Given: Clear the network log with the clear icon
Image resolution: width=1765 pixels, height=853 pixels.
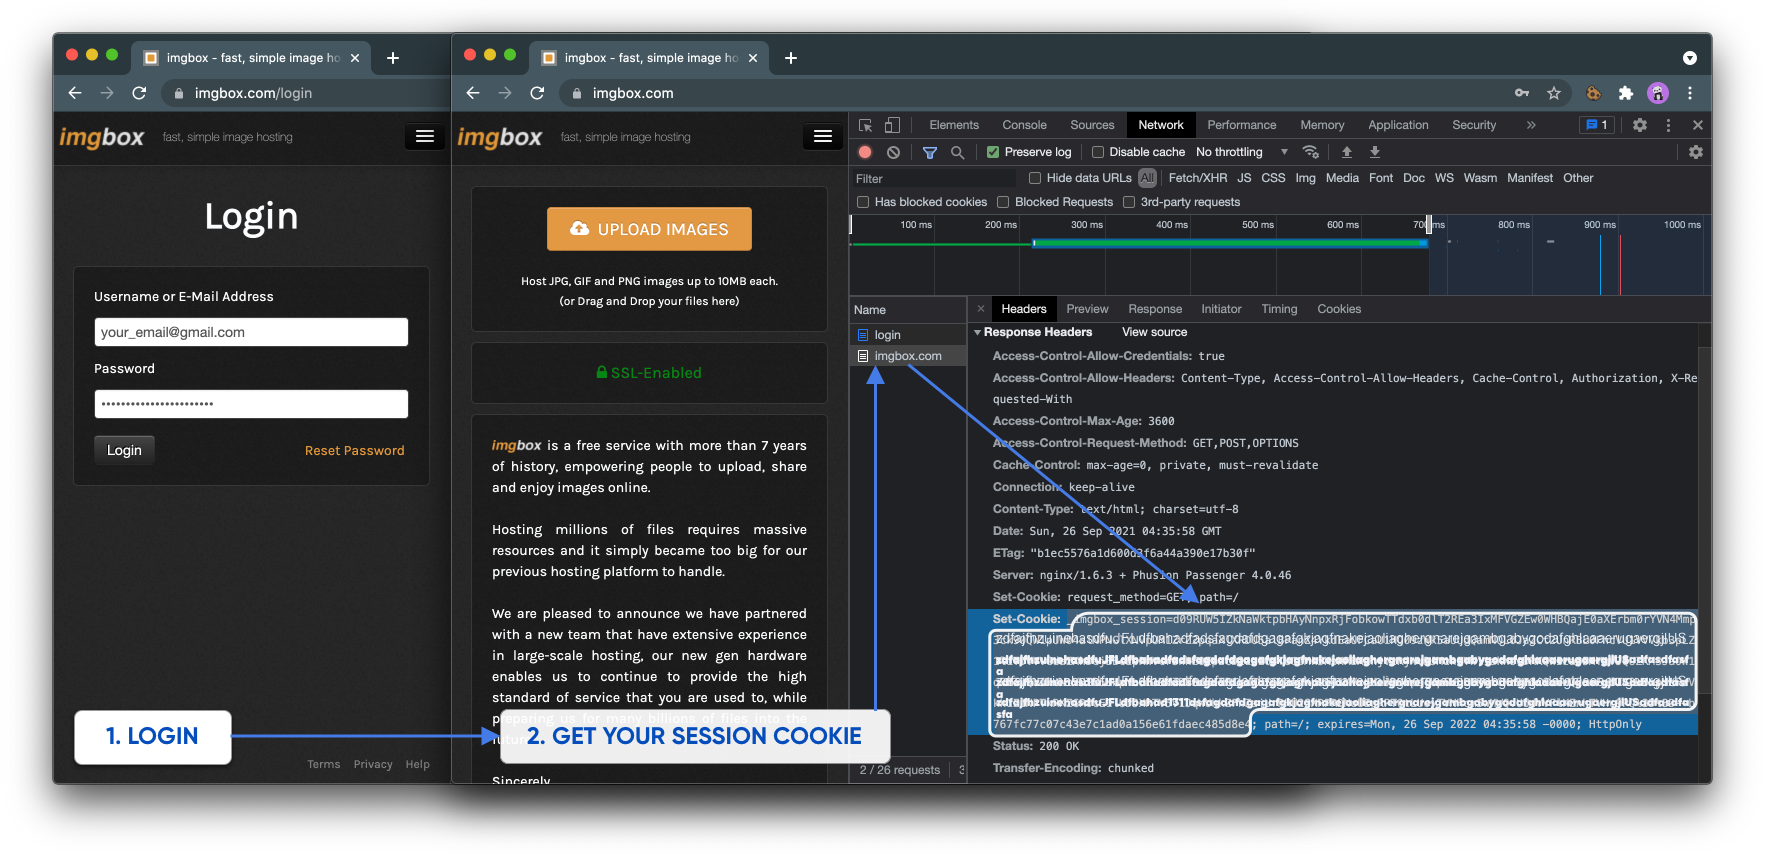Looking at the screenshot, I should pyautogui.click(x=893, y=152).
